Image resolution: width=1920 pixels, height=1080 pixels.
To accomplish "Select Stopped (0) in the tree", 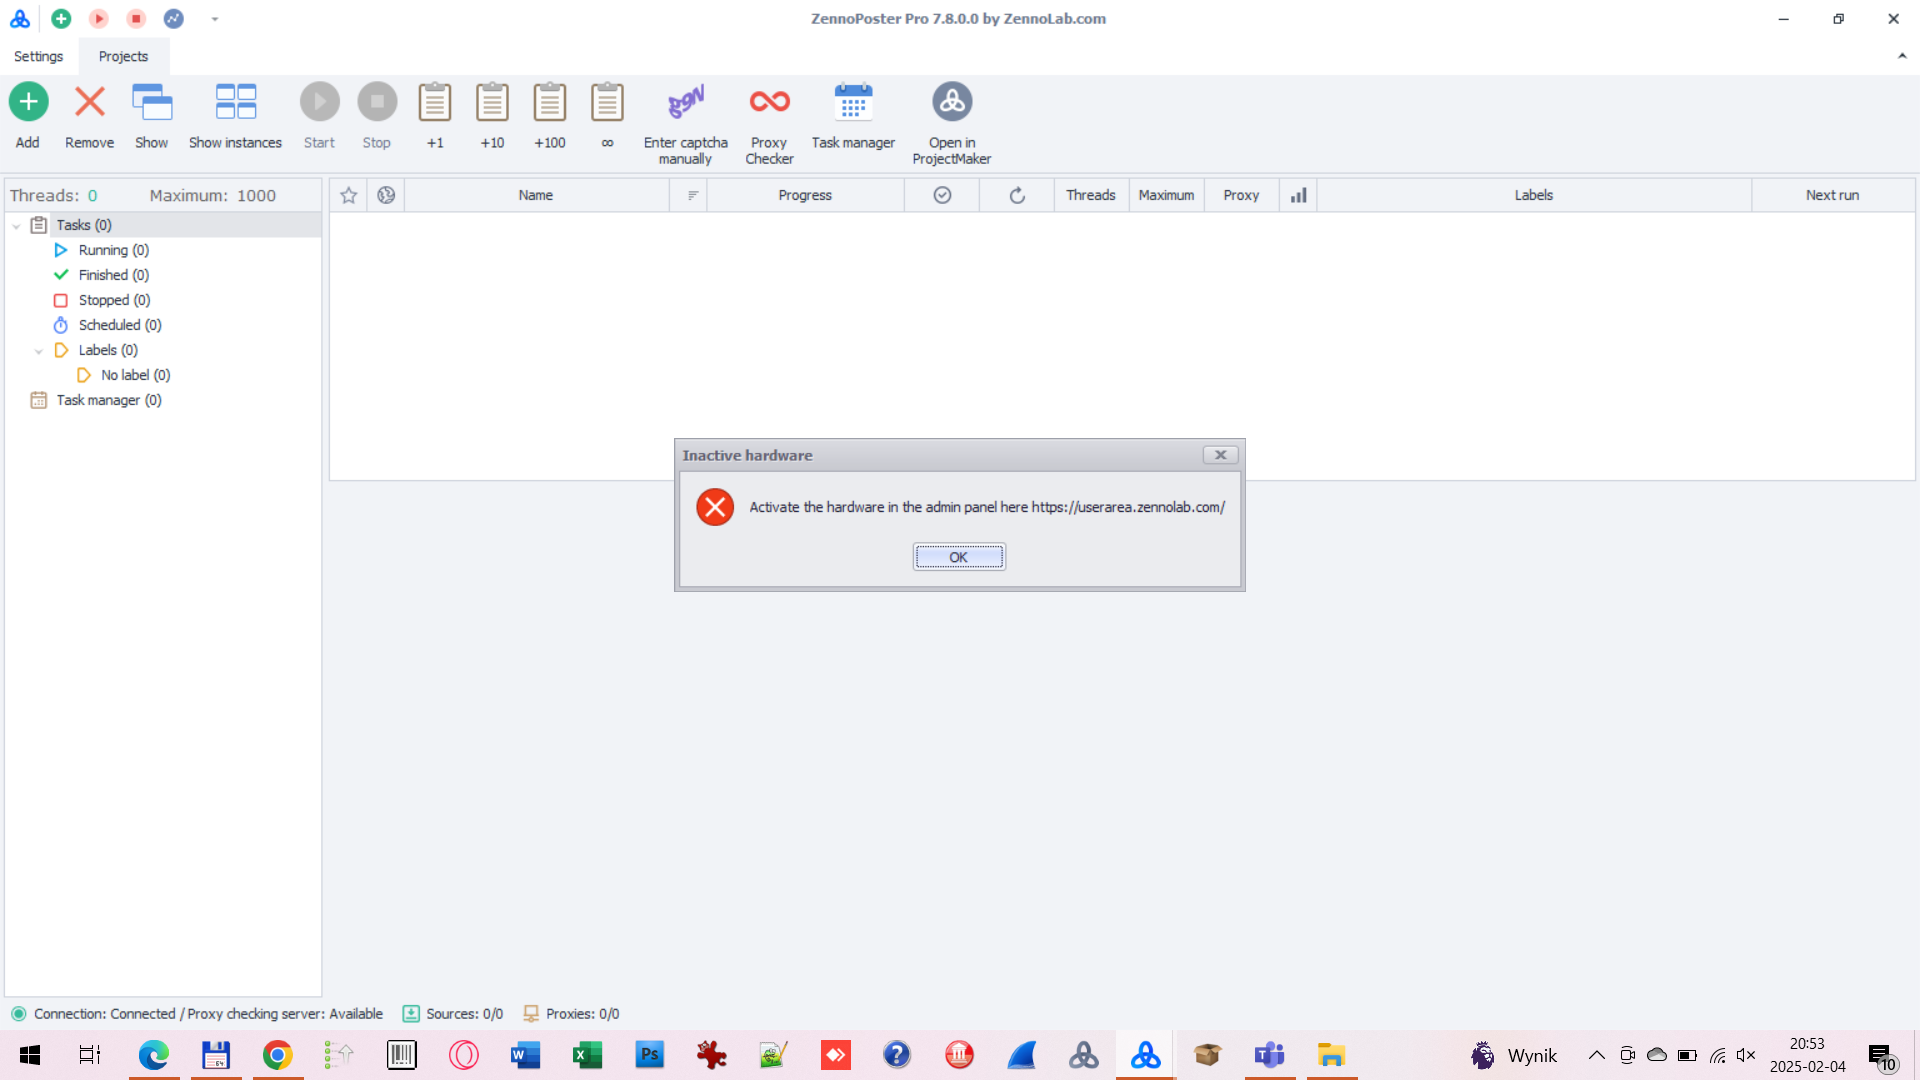I will (x=114, y=300).
